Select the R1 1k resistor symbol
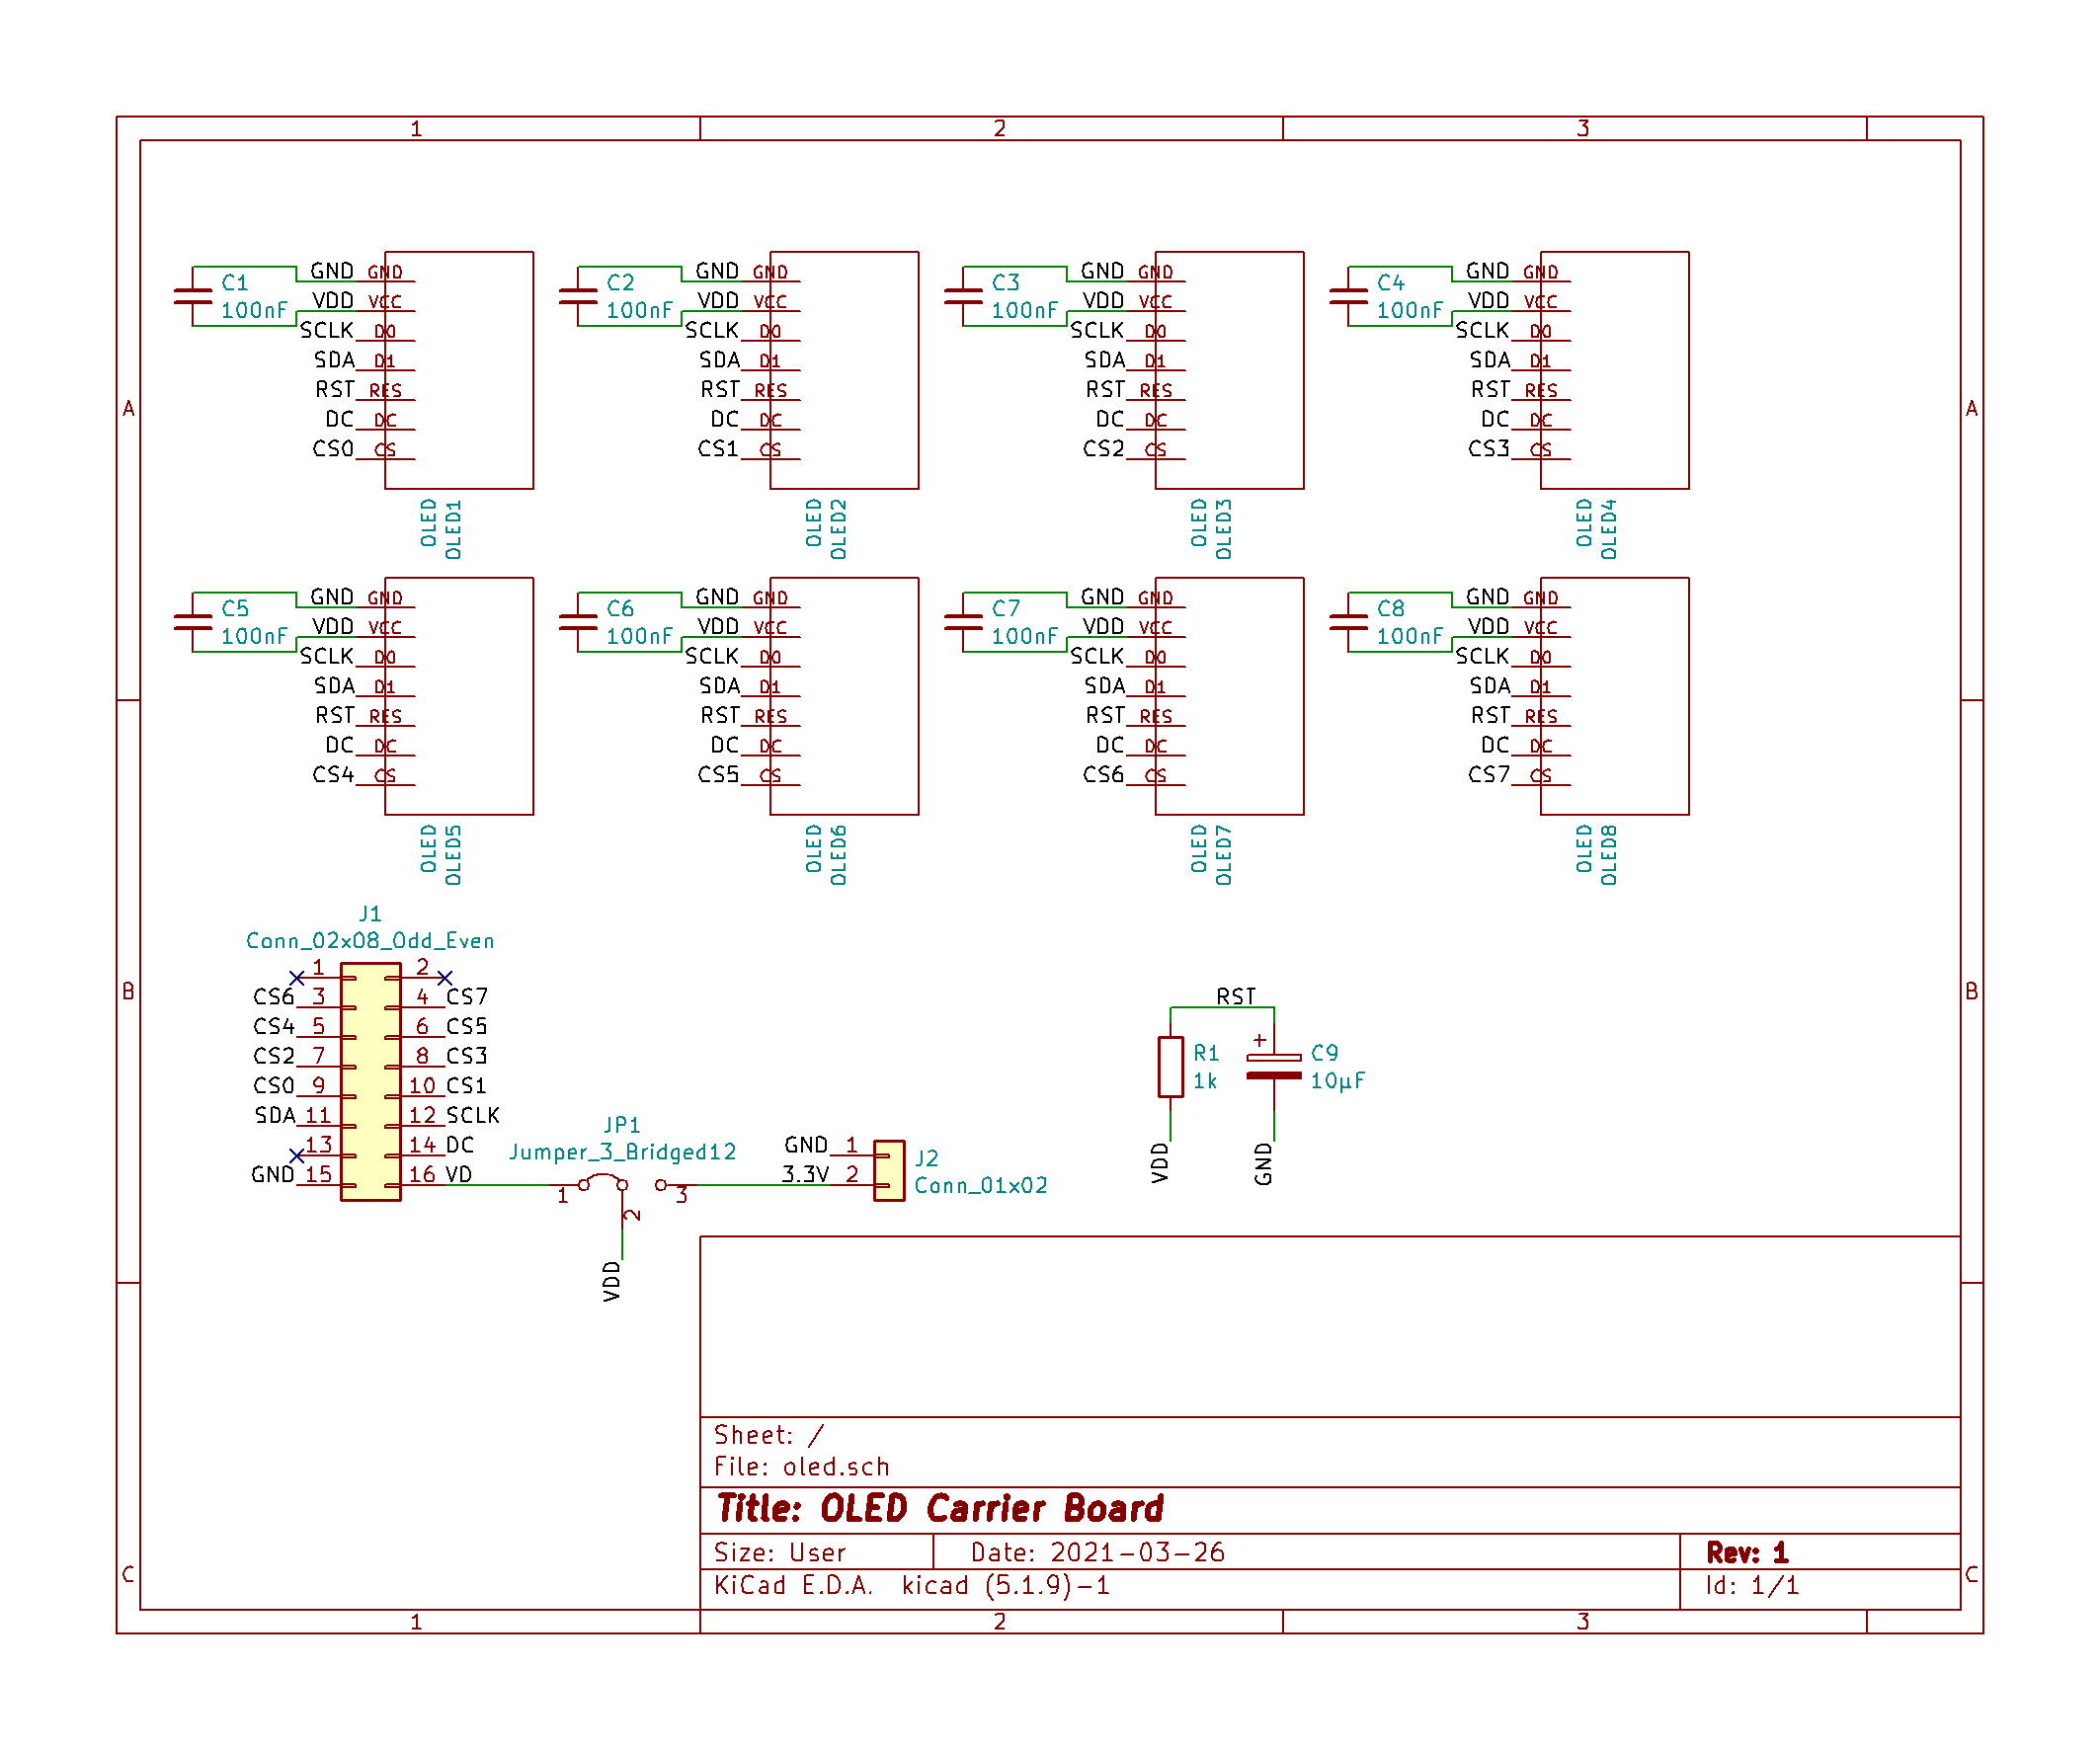The width and height of the screenshot is (2100, 1749). coord(1170,1067)
